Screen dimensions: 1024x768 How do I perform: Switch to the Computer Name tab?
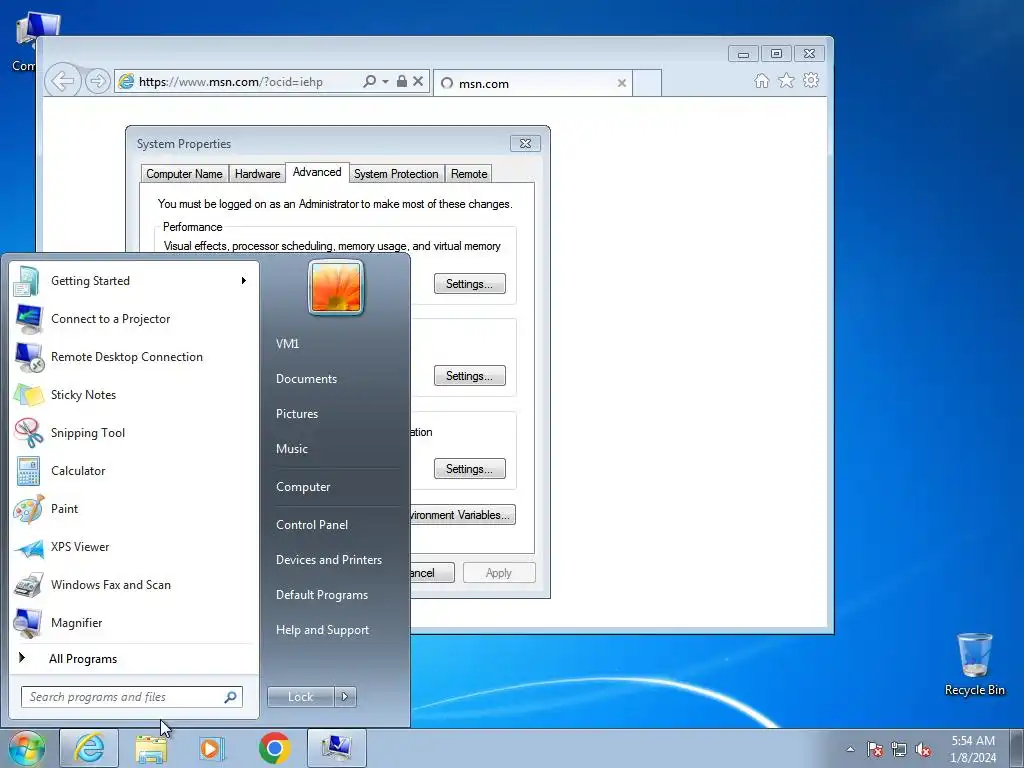pos(184,174)
